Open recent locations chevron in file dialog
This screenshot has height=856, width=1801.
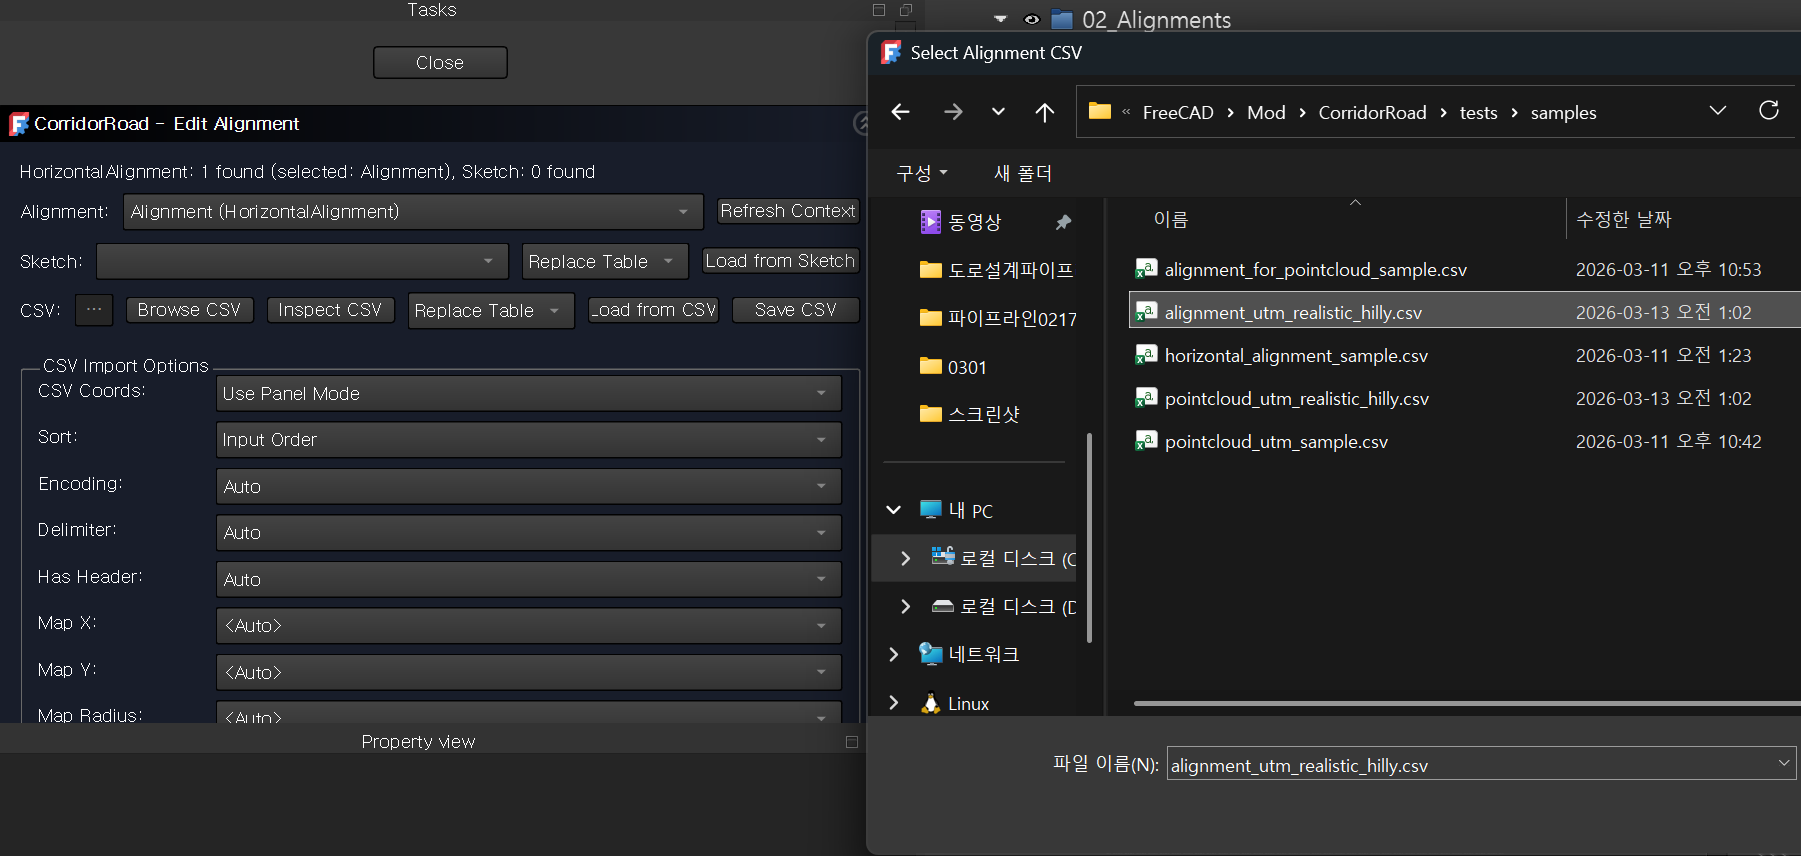click(998, 112)
